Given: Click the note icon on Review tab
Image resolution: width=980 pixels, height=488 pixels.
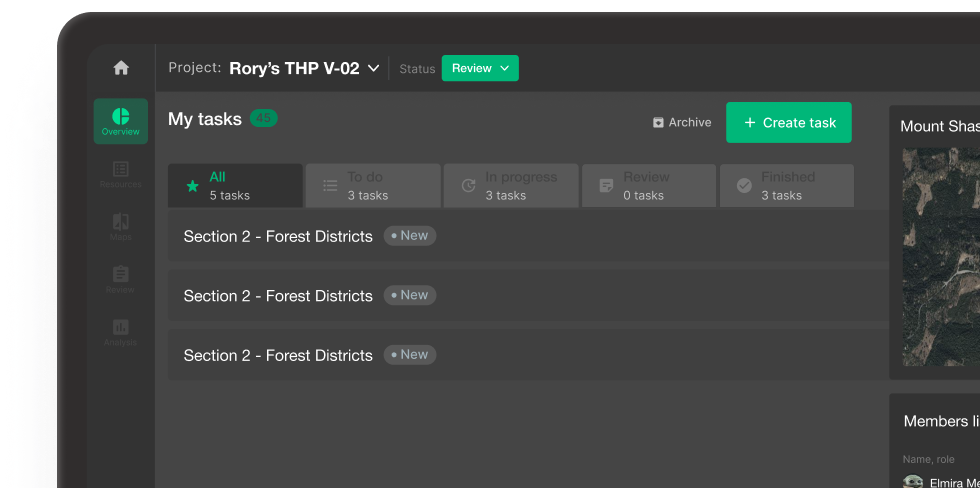Looking at the screenshot, I should point(606,186).
